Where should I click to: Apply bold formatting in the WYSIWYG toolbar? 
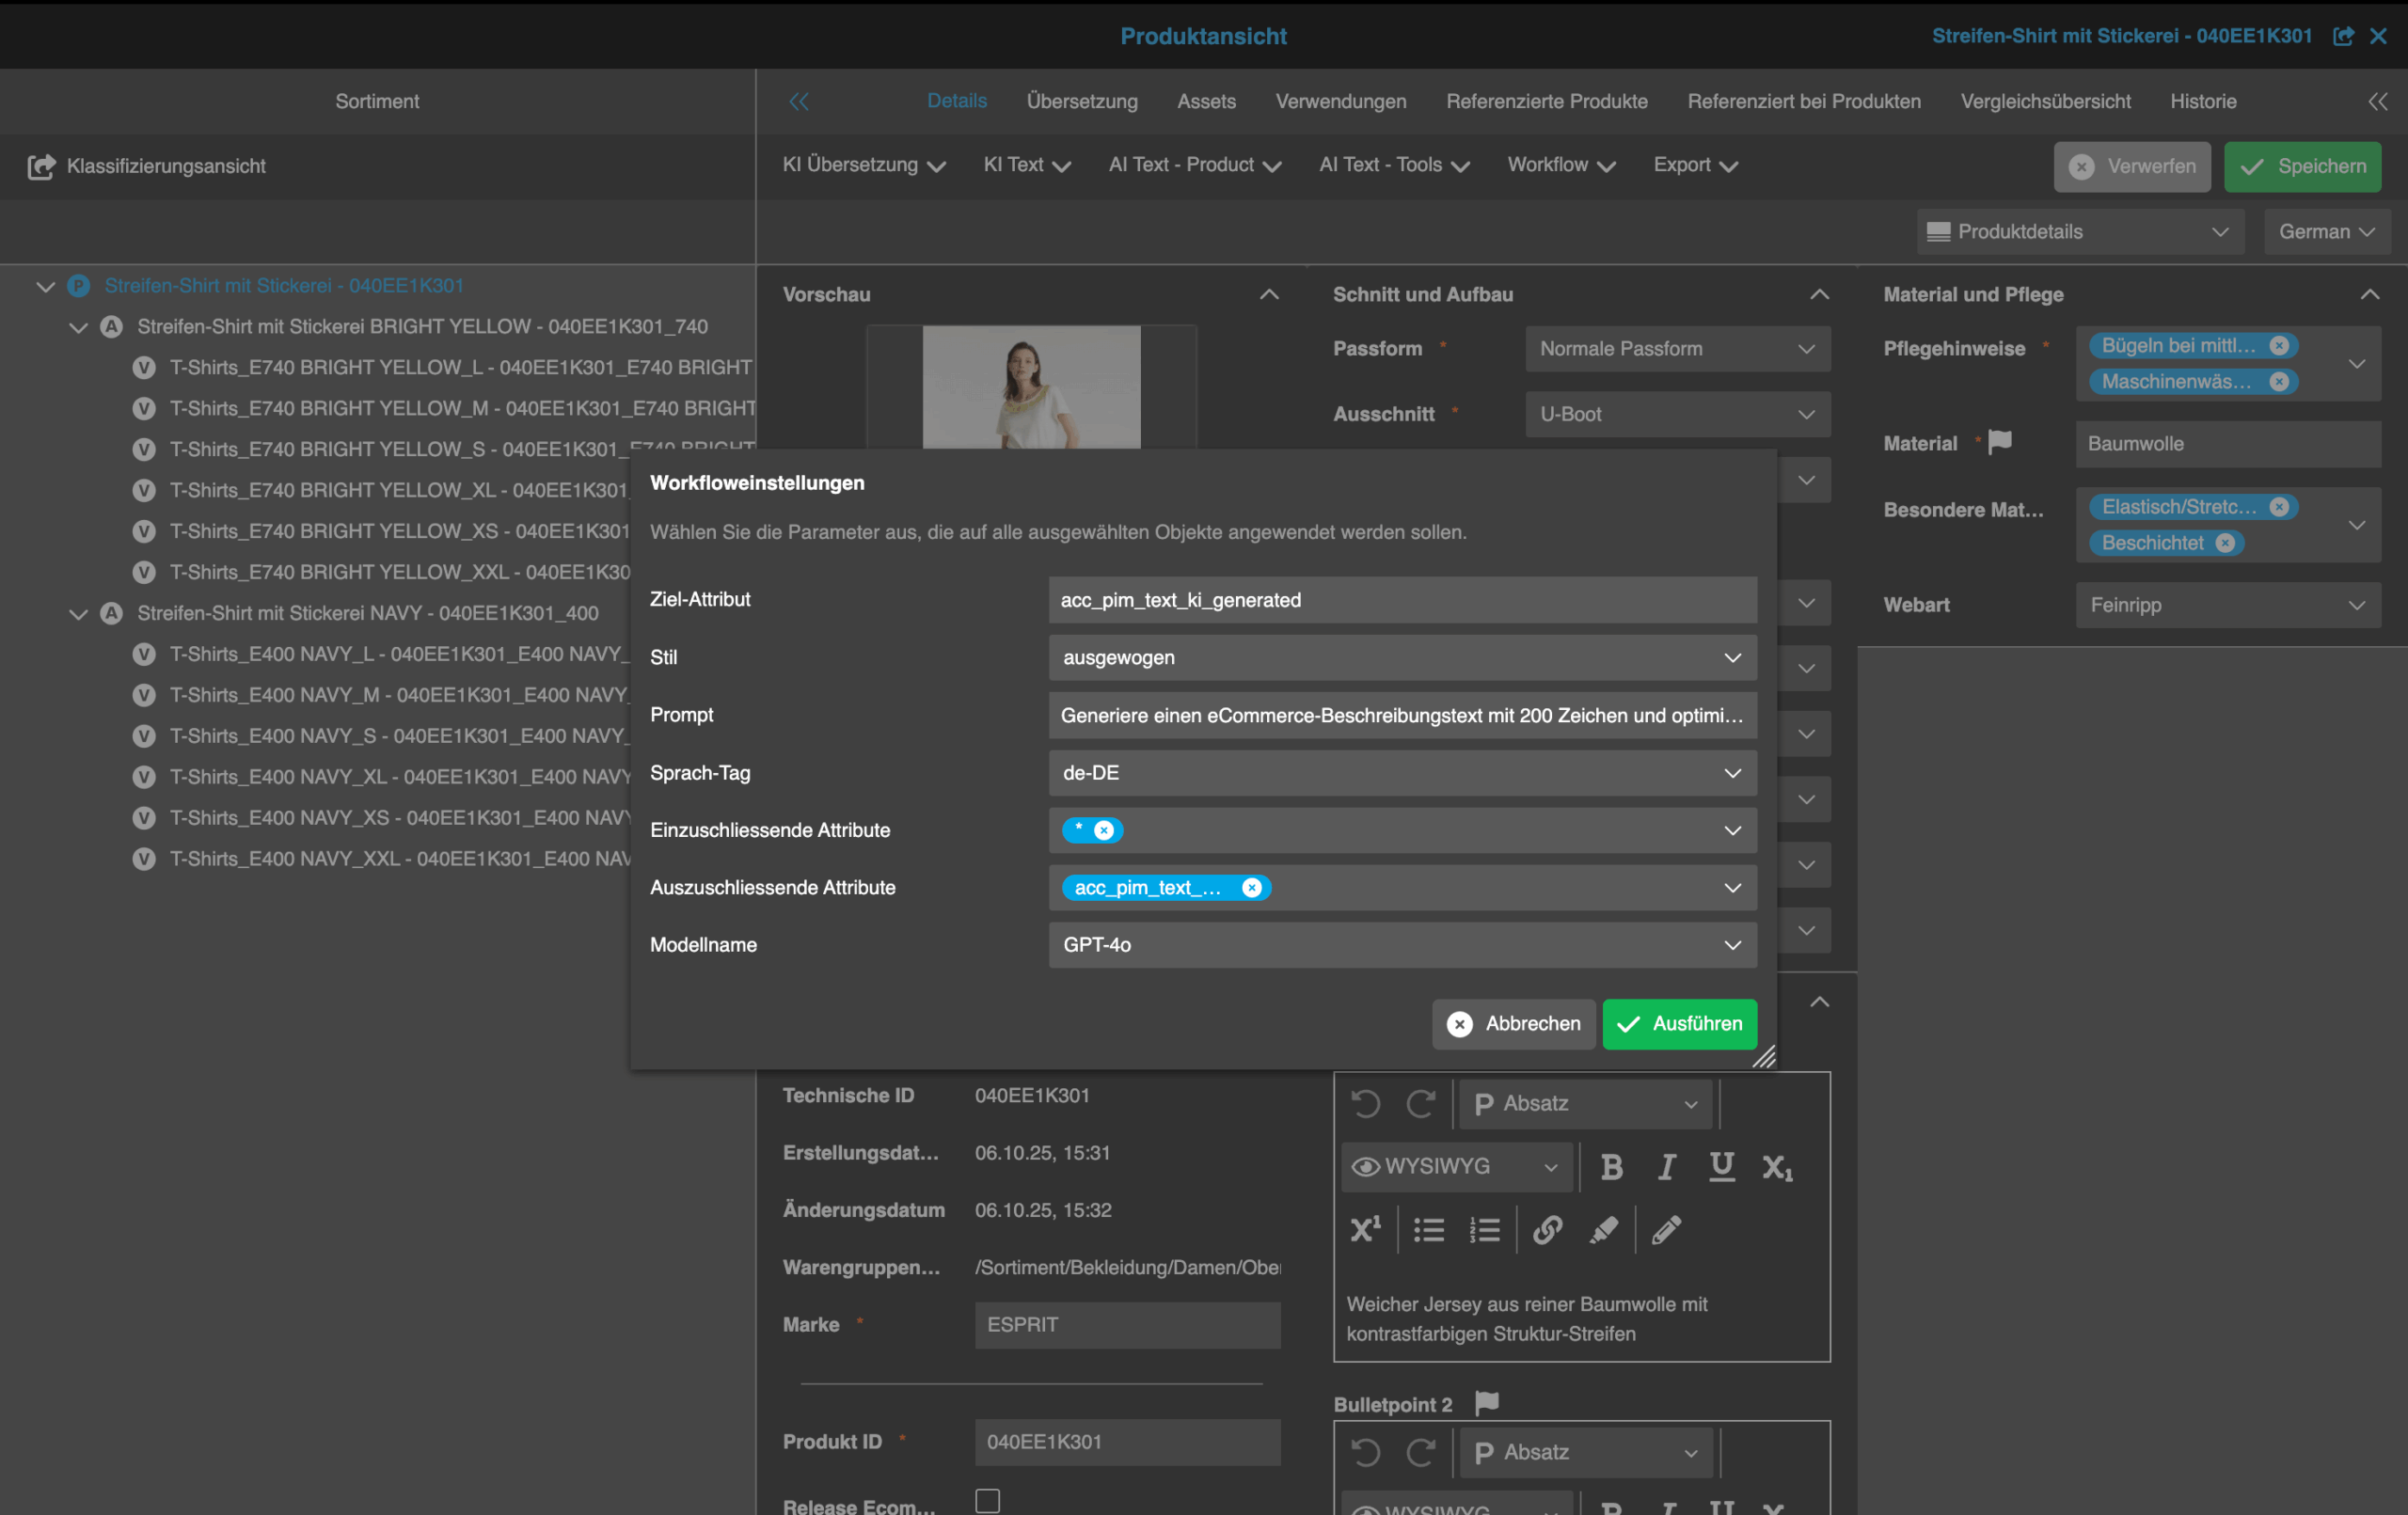coord(1611,1166)
